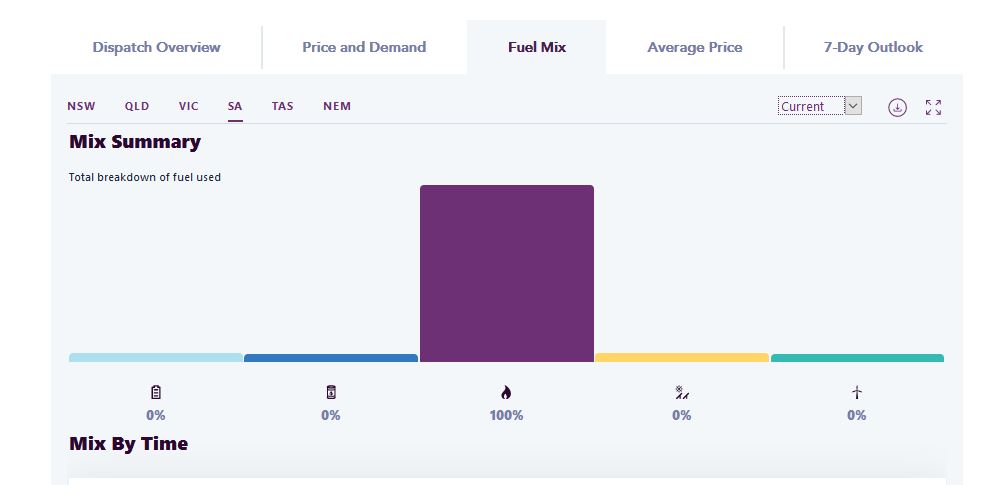Image resolution: width=999 pixels, height=485 pixels.
Task: Click the teal wind bar
Action: (x=857, y=357)
